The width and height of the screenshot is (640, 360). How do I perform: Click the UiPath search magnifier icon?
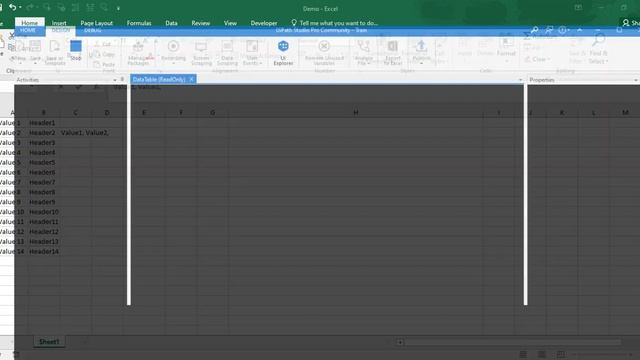(534, 30)
